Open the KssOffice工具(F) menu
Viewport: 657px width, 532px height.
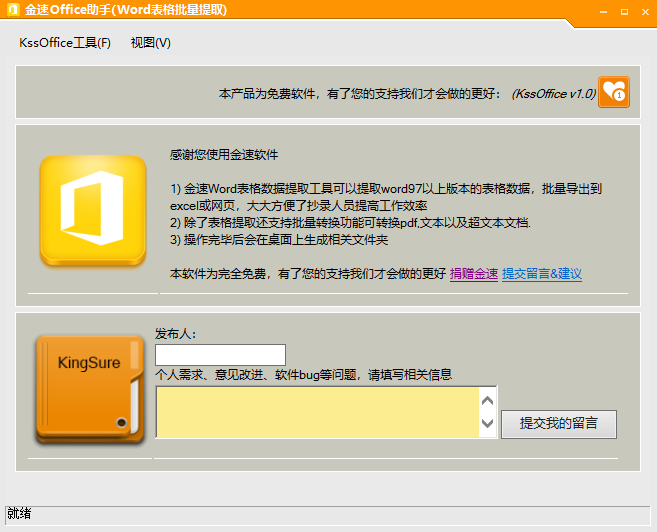click(x=65, y=43)
